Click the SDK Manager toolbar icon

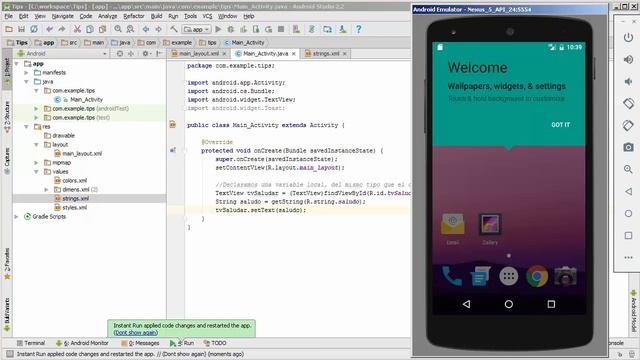pos(342,29)
